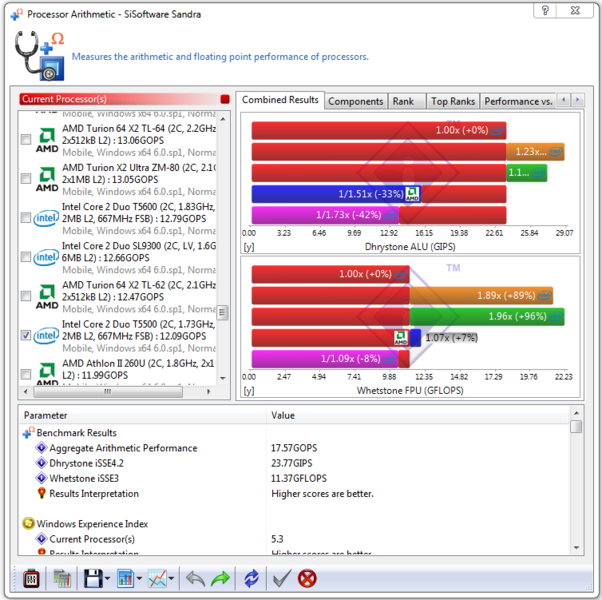Select the Aggregate Arithmetic Performance row
This screenshot has width=602, height=600.
294,448
